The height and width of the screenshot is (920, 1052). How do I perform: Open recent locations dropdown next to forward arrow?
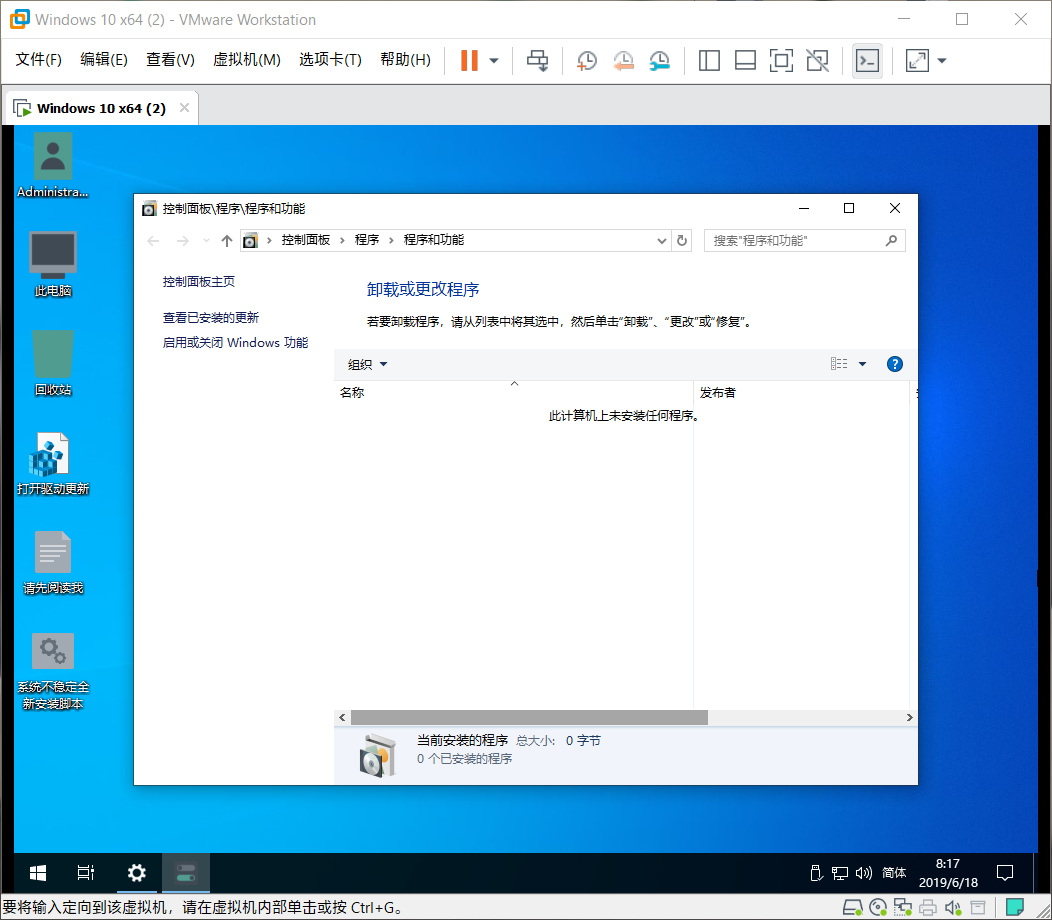(206, 240)
